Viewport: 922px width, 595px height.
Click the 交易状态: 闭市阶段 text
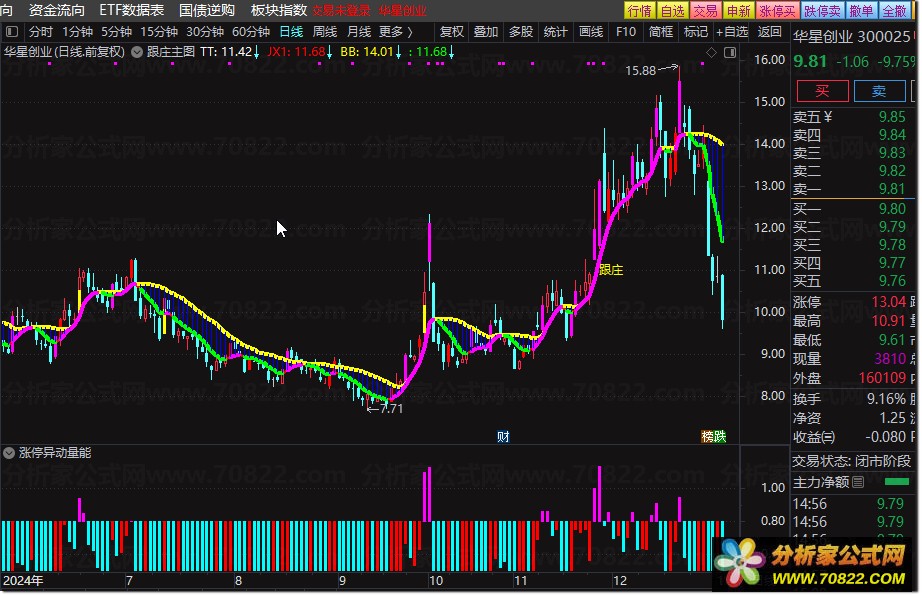pyautogui.click(x=851, y=462)
